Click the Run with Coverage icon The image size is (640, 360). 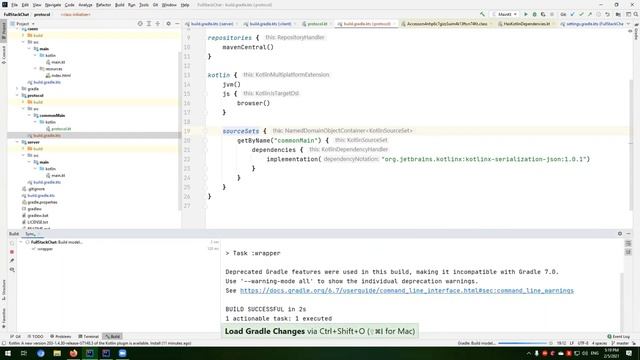[x=543, y=14]
